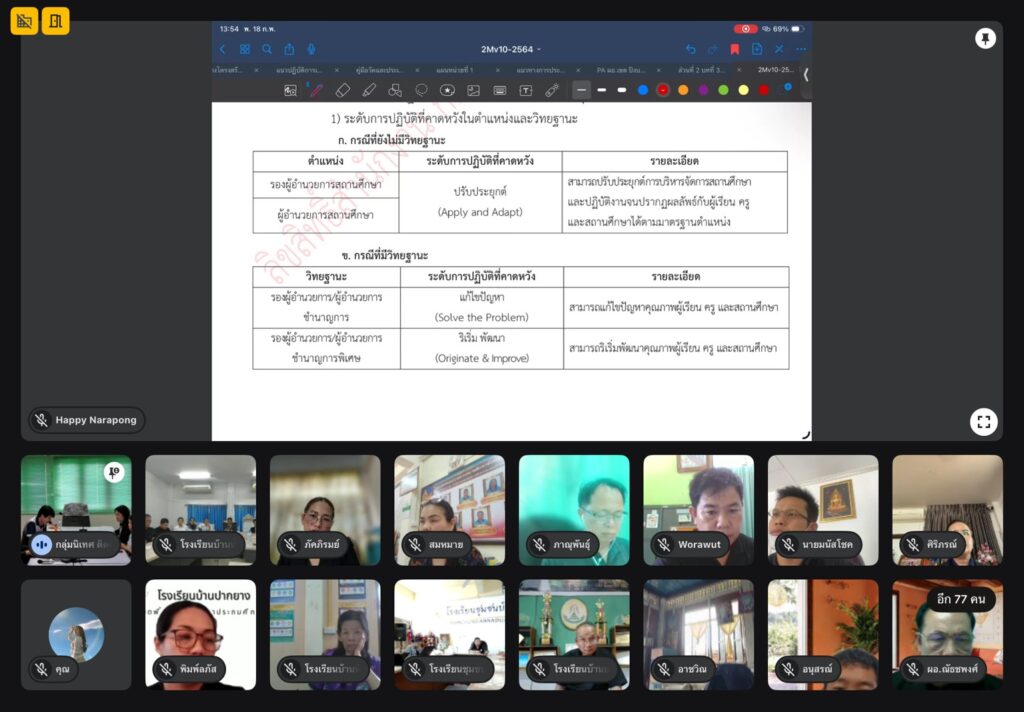Select the eraser tool in toolbar
This screenshot has height=712, width=1024.
point(342,90)
